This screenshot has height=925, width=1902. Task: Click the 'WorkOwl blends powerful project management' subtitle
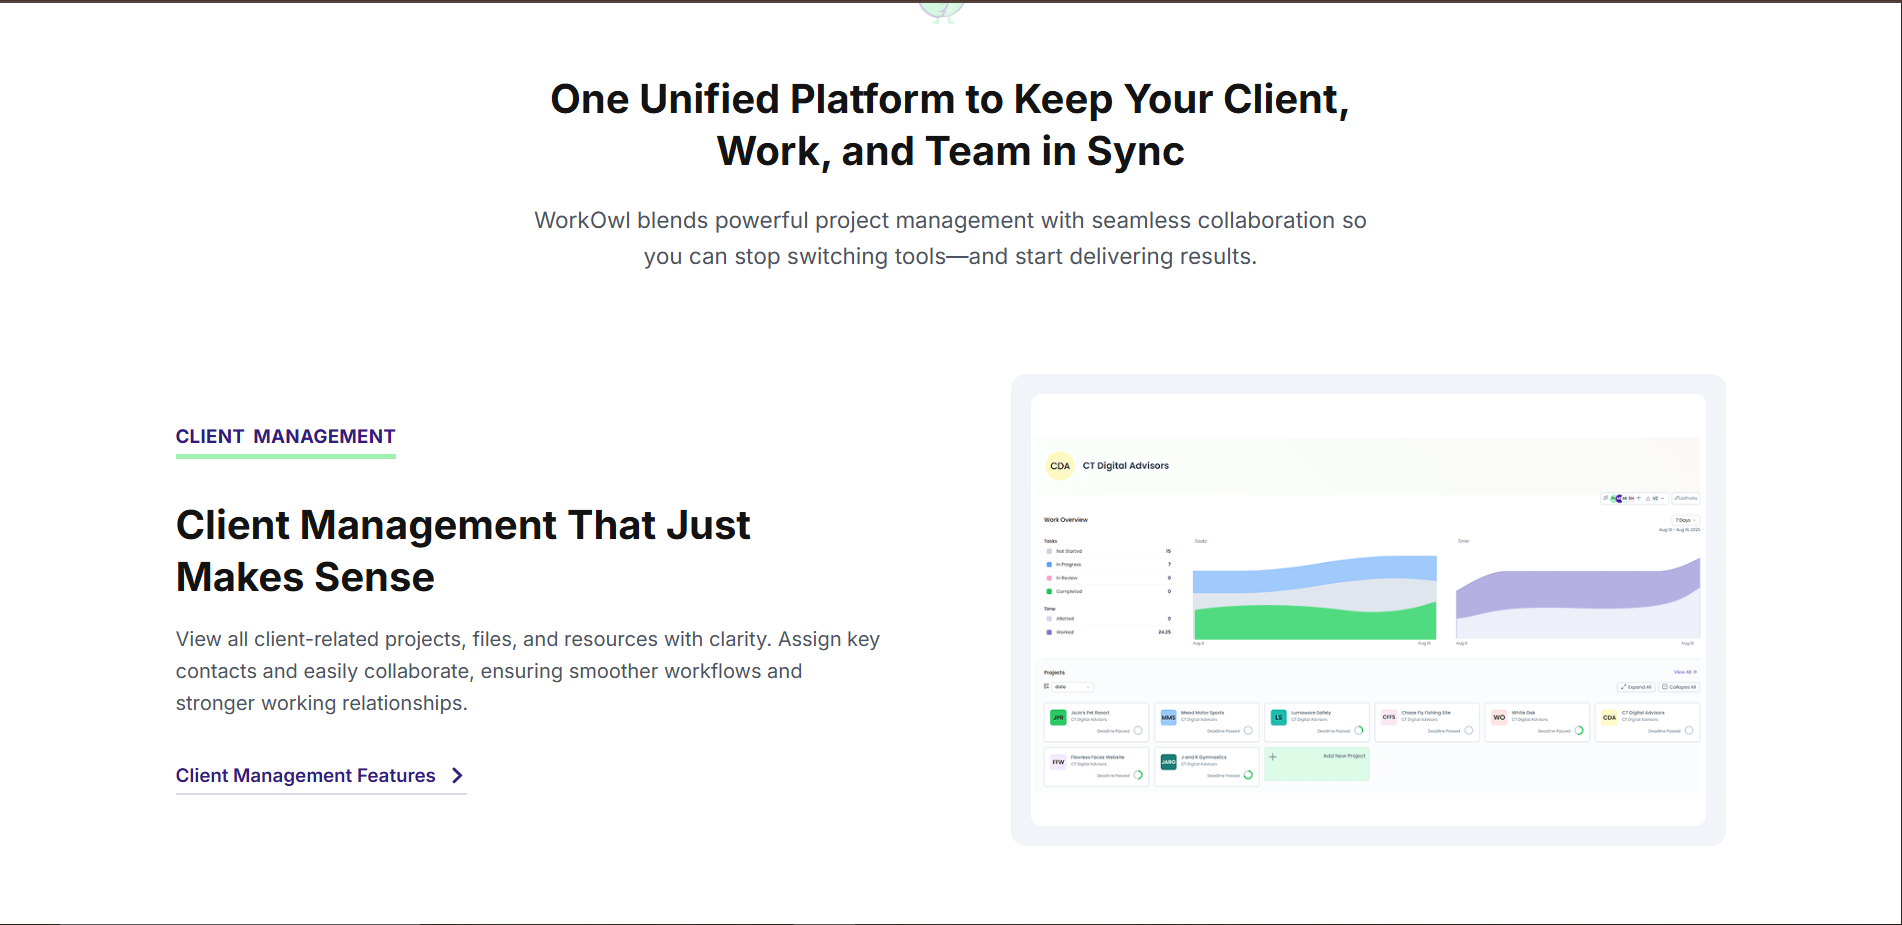click(950, 238)
